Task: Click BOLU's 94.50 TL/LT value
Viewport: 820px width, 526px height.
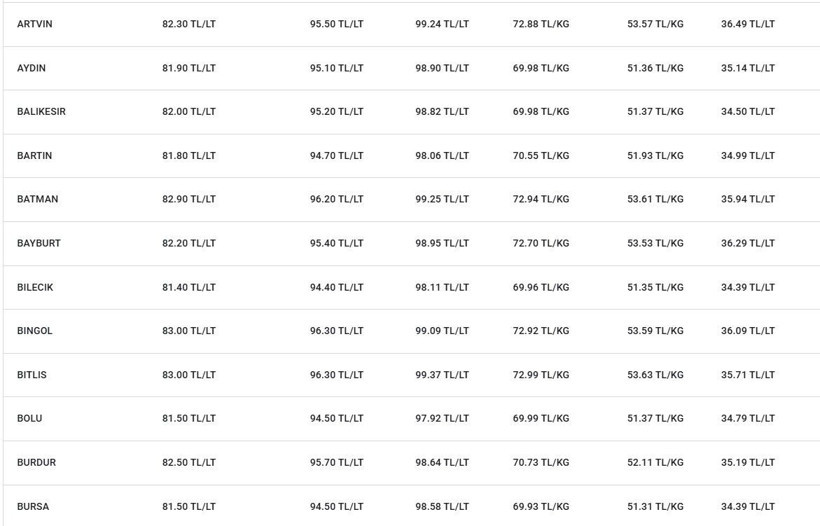Action: (336, 418)
